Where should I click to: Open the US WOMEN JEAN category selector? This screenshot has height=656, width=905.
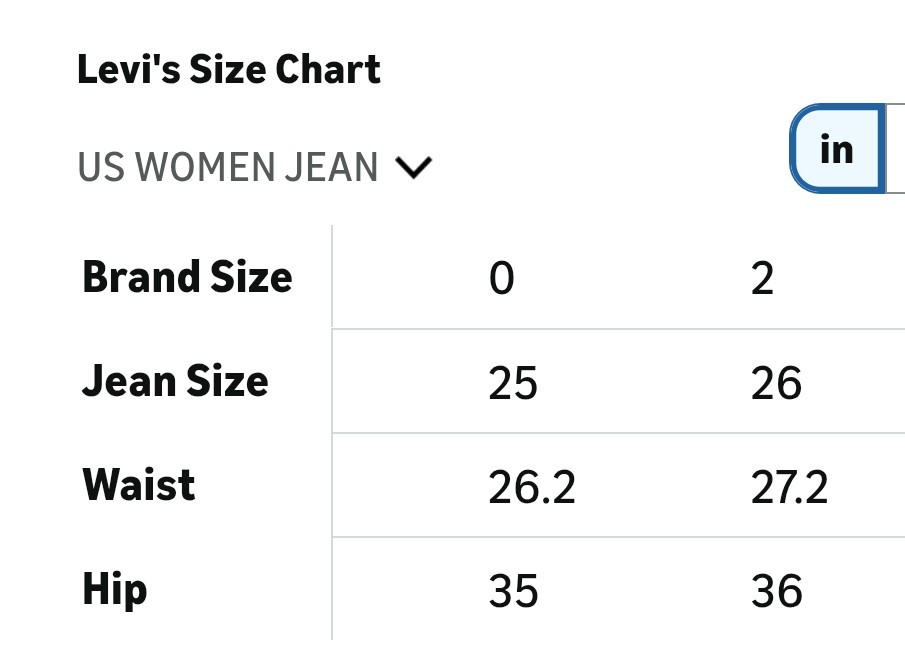click(228, 168)
